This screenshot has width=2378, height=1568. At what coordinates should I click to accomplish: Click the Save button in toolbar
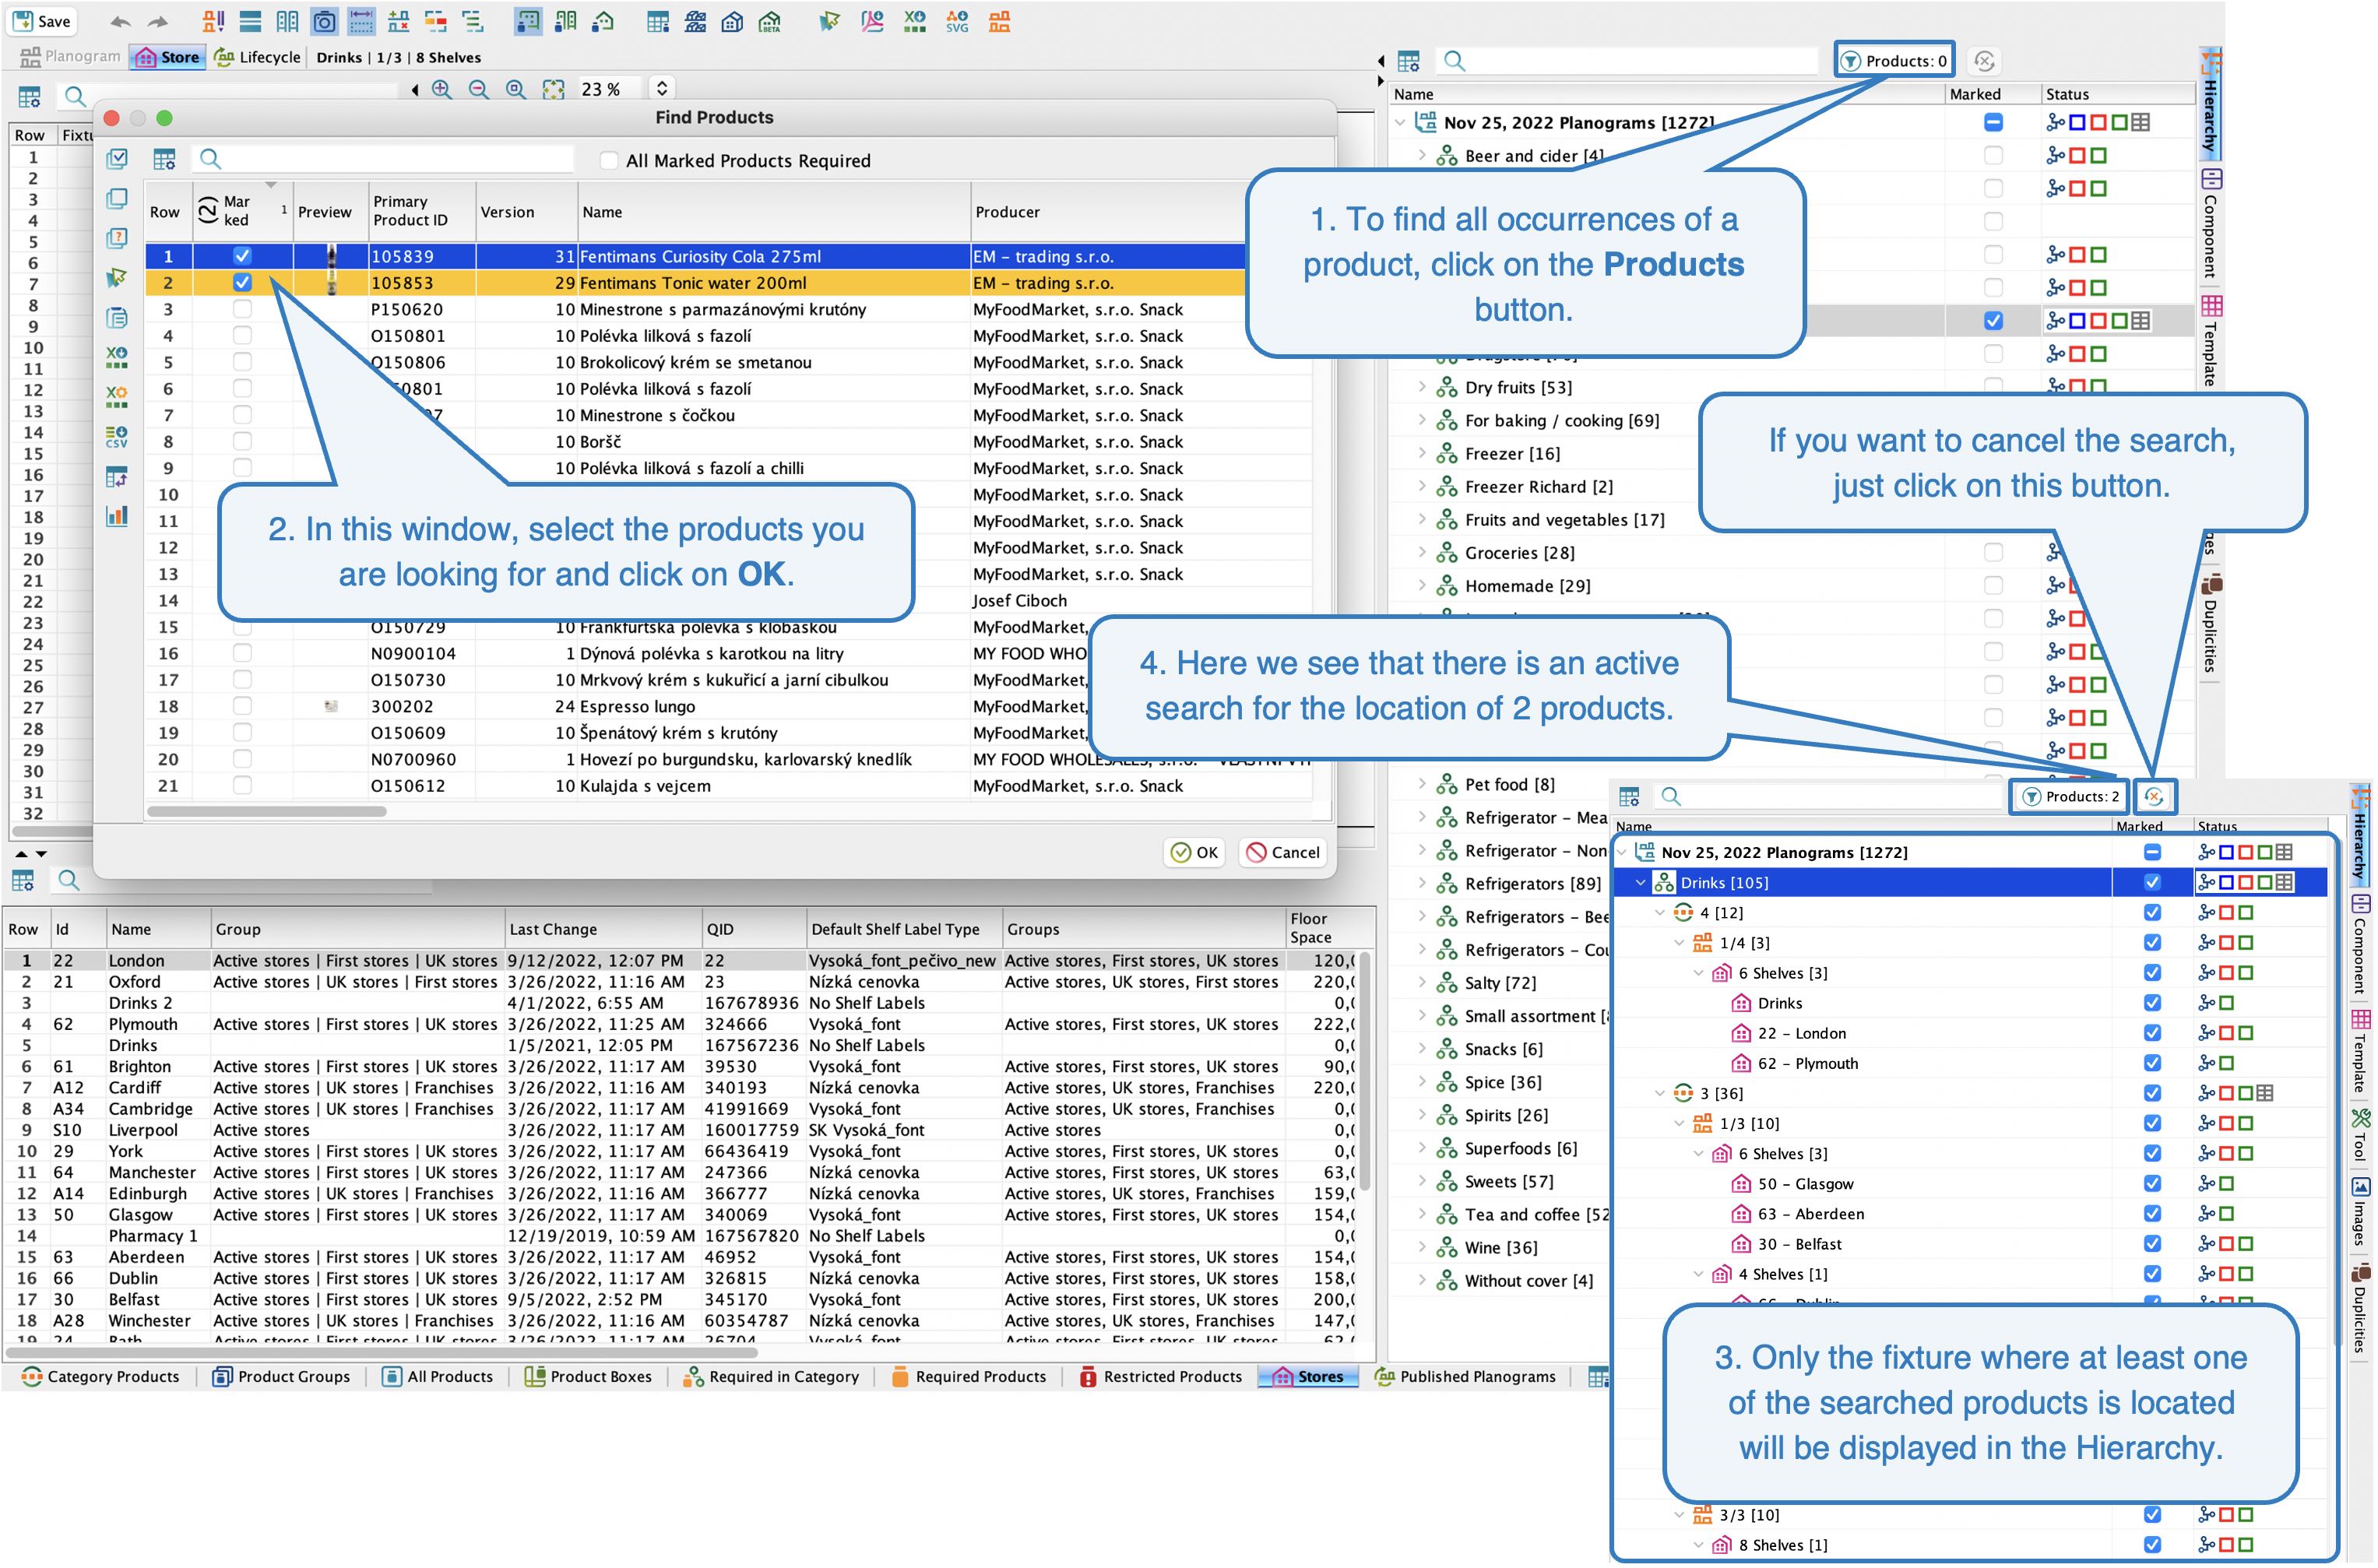point(41,21)
